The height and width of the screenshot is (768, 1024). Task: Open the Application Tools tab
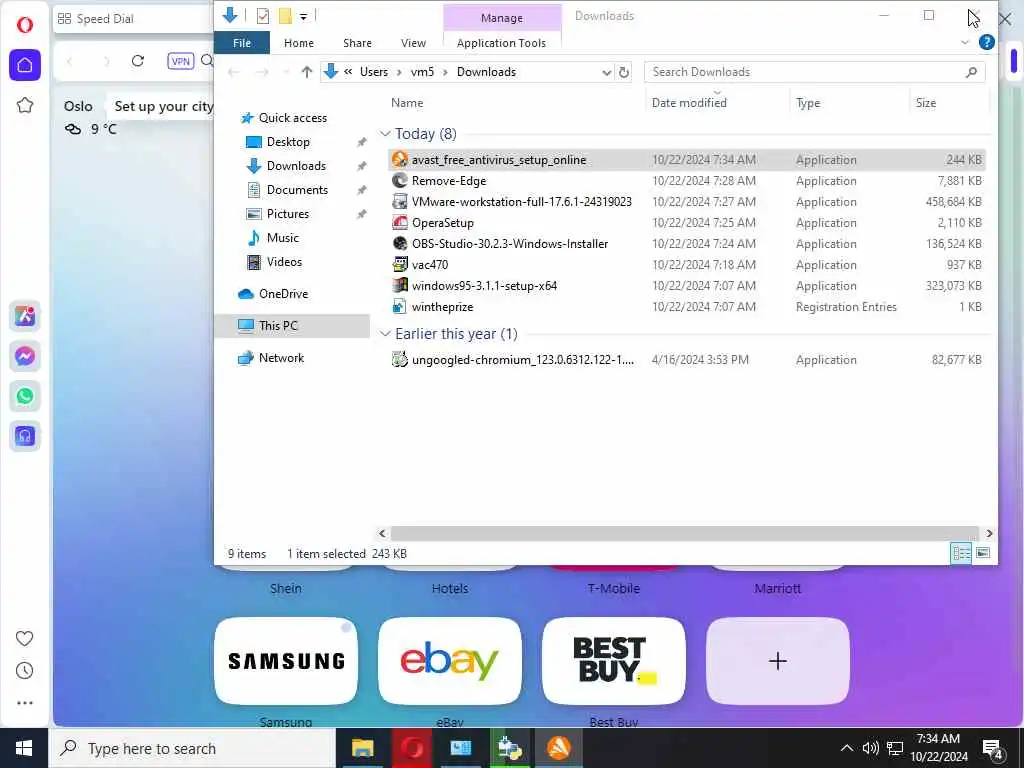click(501, 42)
